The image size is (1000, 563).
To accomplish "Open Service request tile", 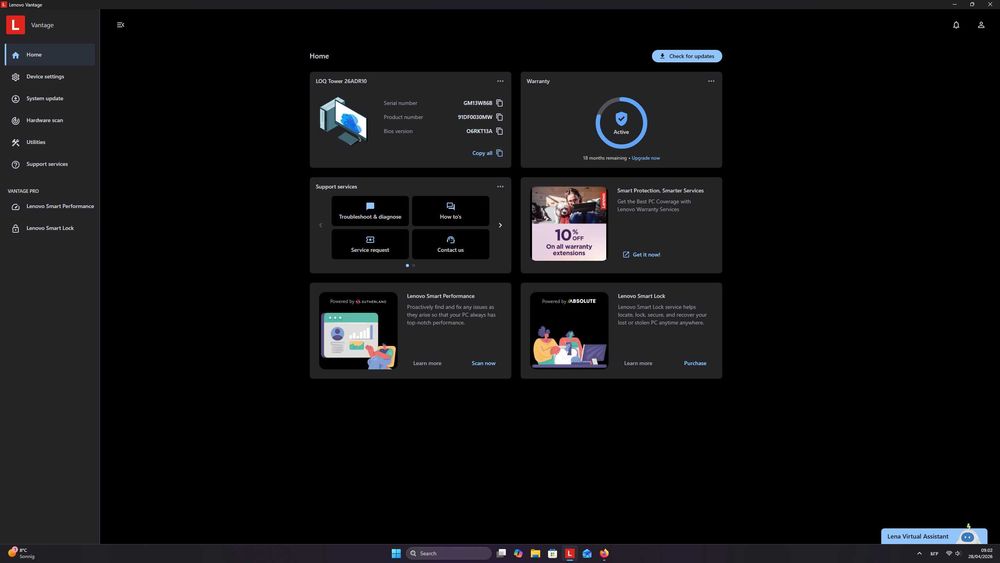I will 370,244.
